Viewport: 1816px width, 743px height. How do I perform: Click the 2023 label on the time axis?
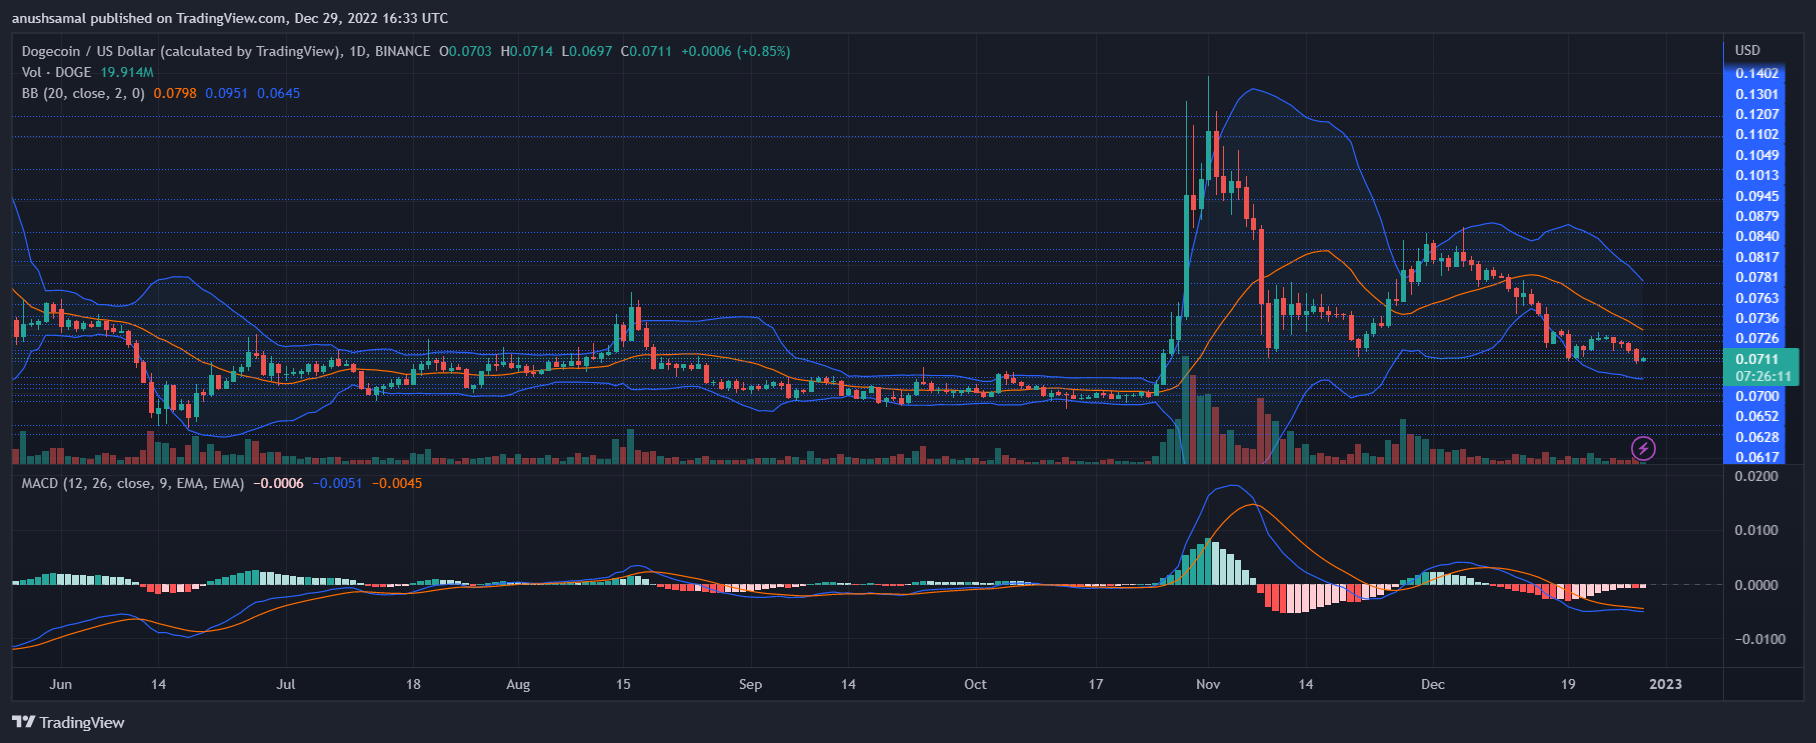tap(1665, 684)
